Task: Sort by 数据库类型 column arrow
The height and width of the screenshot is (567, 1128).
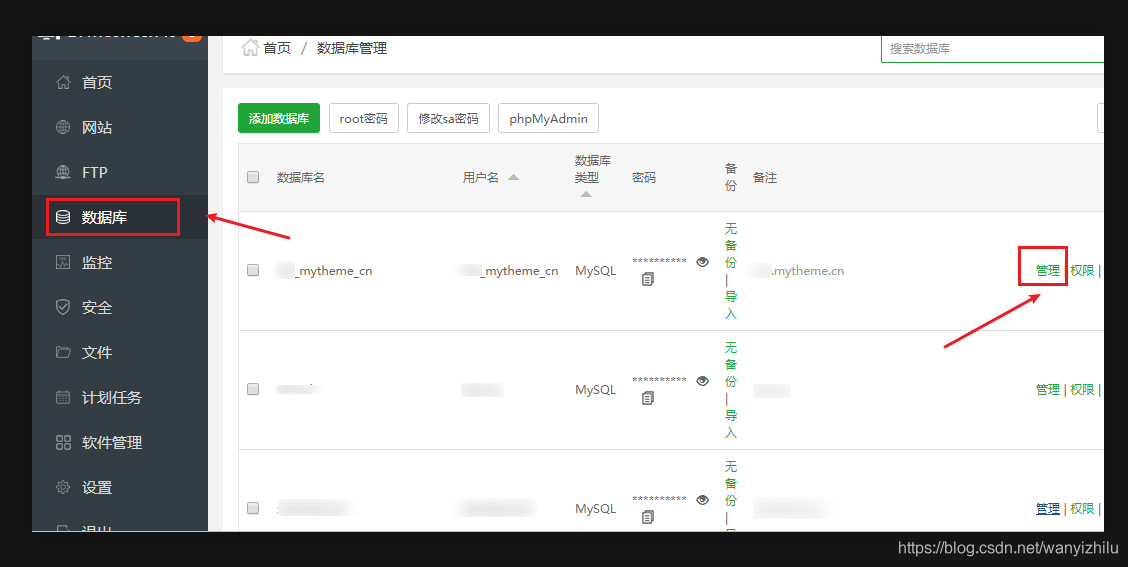Action: [x=586, y=194]
